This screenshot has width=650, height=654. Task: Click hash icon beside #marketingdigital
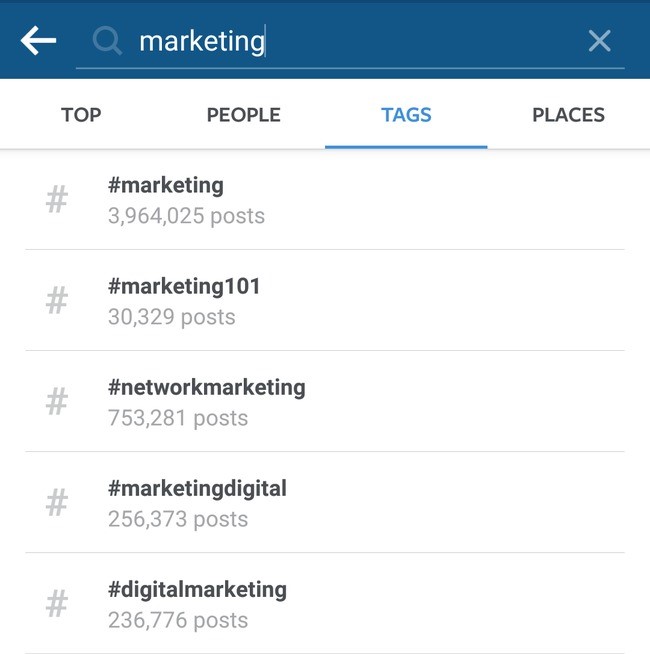57,502
